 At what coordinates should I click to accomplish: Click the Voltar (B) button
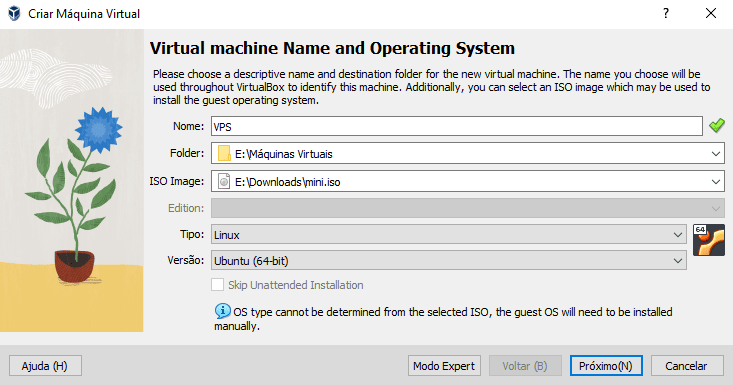point(525,365)
